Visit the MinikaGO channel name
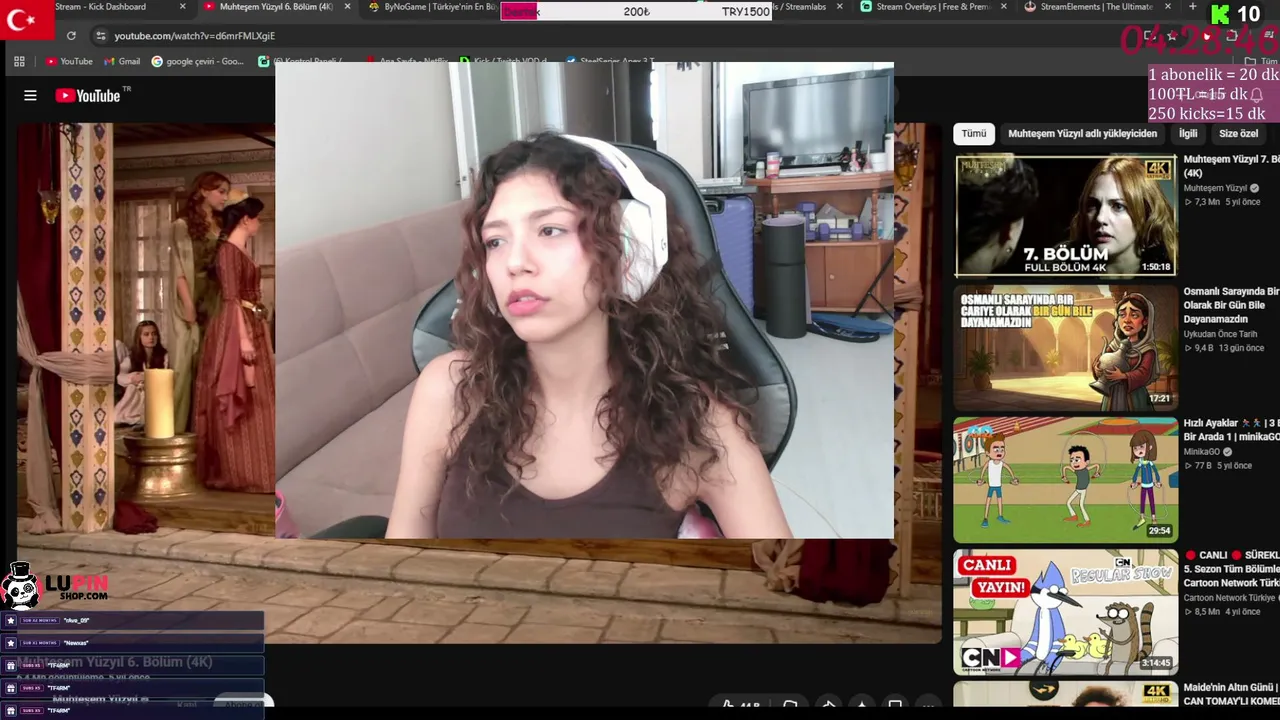1280x720 pixels. click(x=1201, y=451)
